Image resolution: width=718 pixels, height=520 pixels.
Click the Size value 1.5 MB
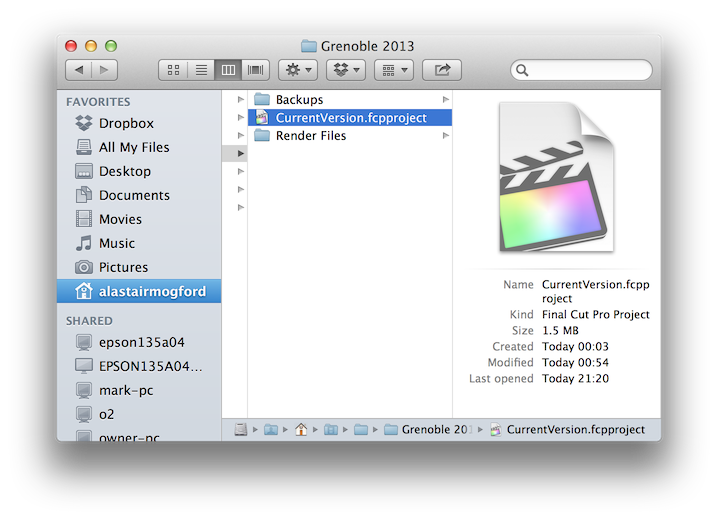pos(560,330)
